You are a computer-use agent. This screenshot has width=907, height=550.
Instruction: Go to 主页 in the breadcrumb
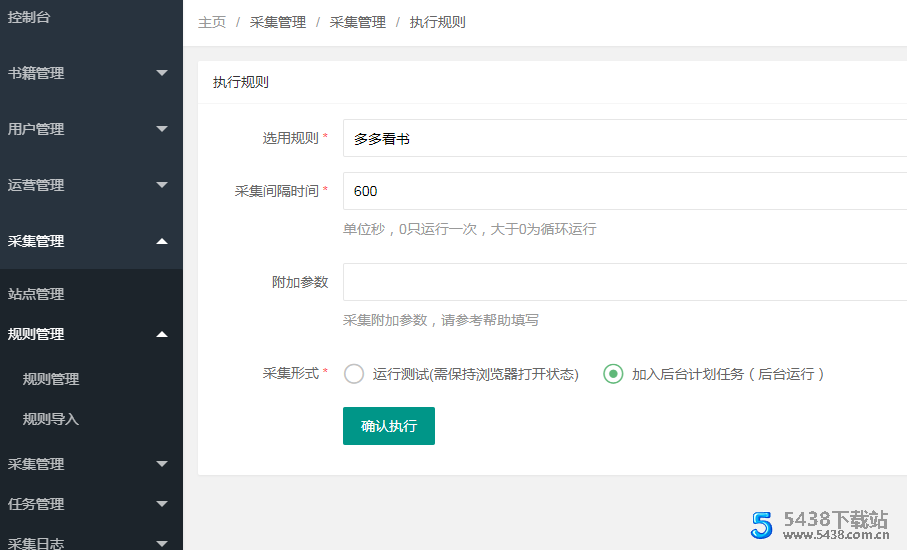click(x=211, y=22)
